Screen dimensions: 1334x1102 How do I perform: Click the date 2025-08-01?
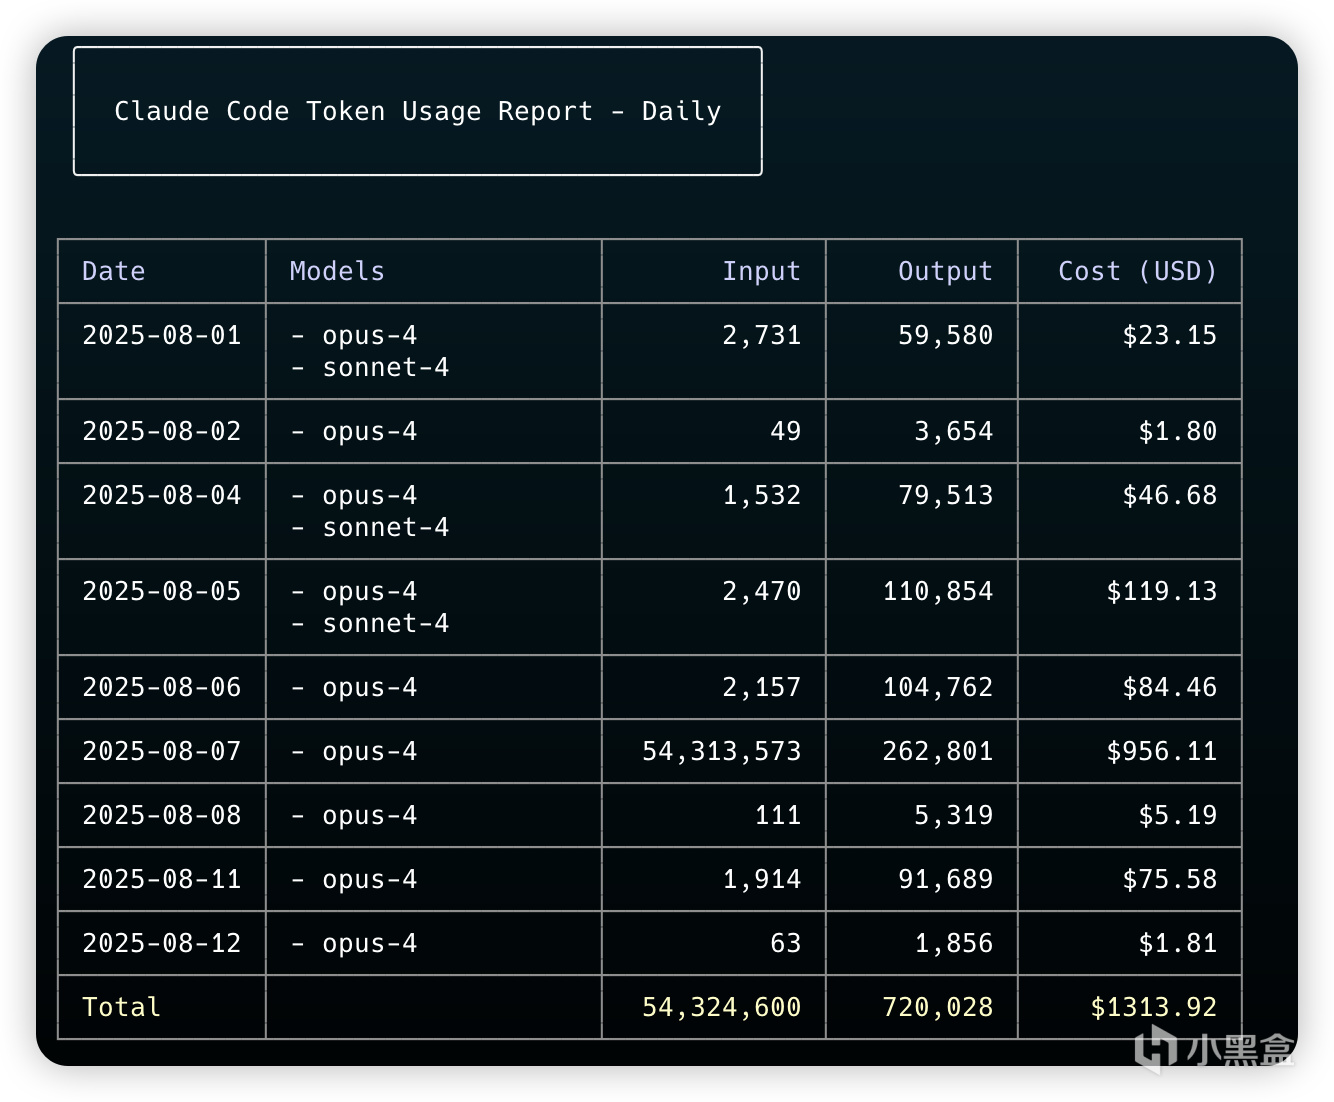tap(162, 335)
